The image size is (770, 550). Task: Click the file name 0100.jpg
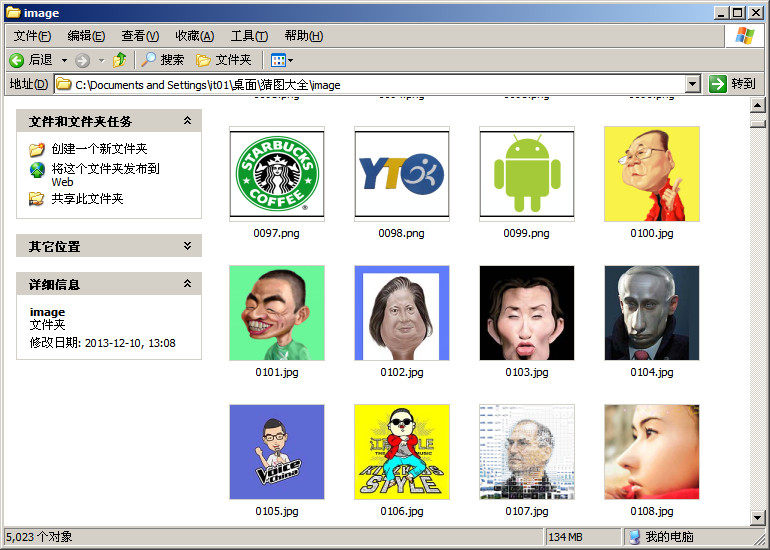[x=652, y=233]
